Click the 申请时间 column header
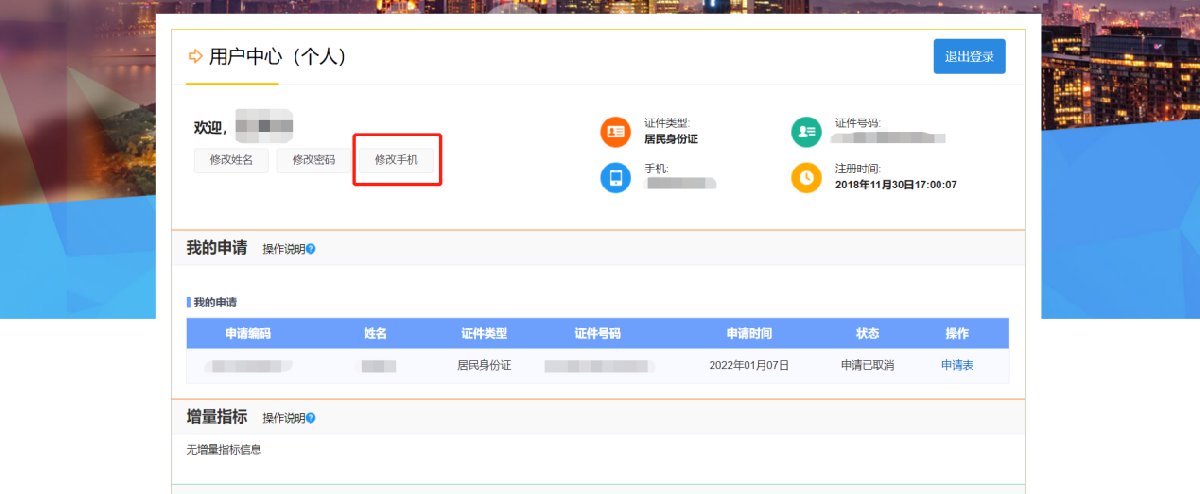 749,334
